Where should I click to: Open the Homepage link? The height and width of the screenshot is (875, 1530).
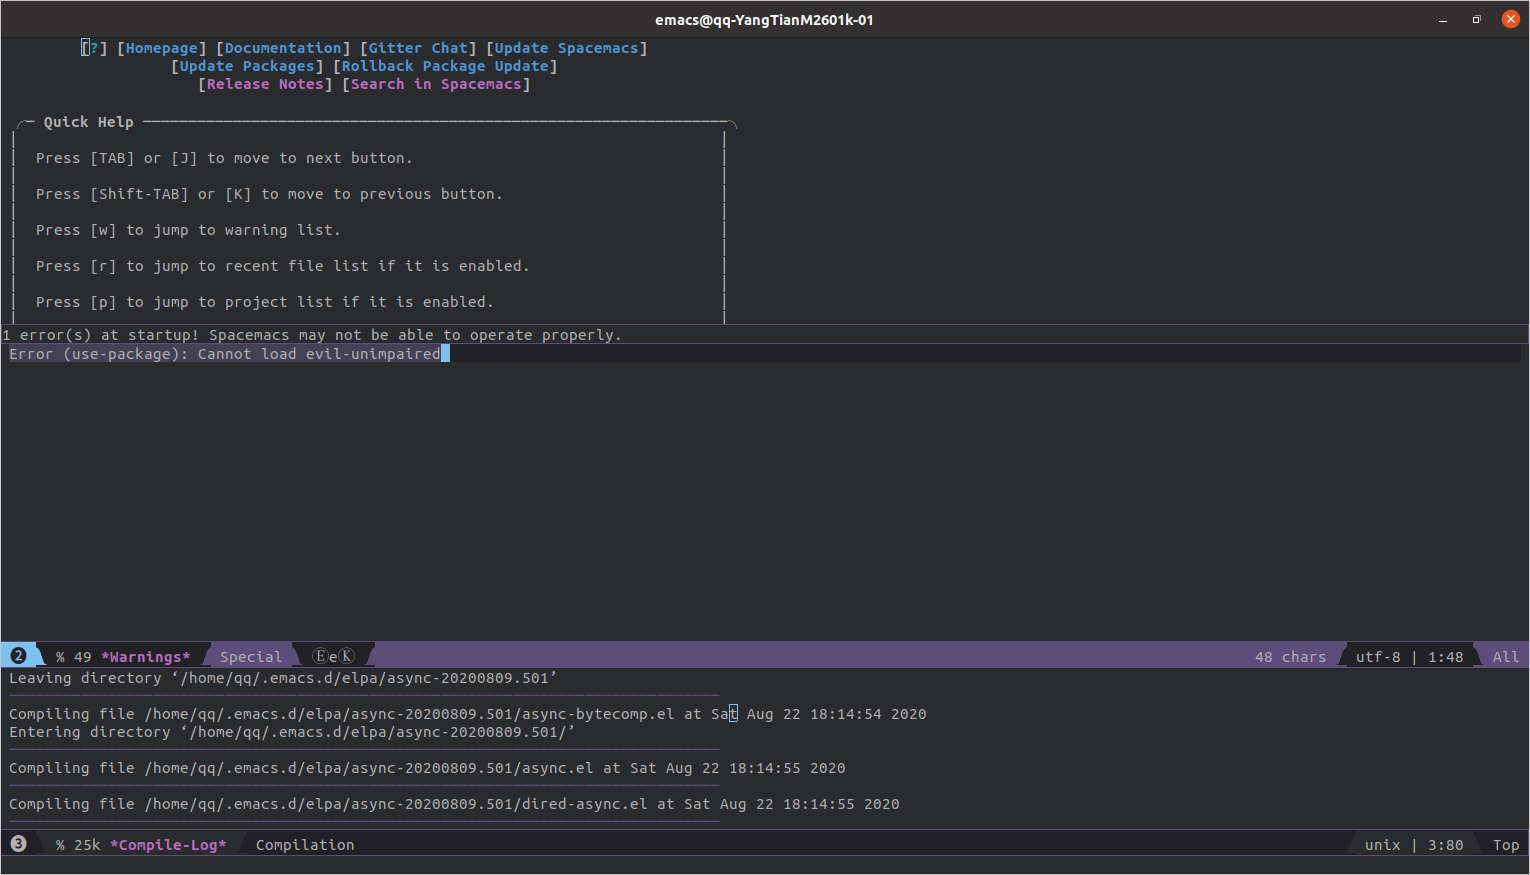click(162, 48)
